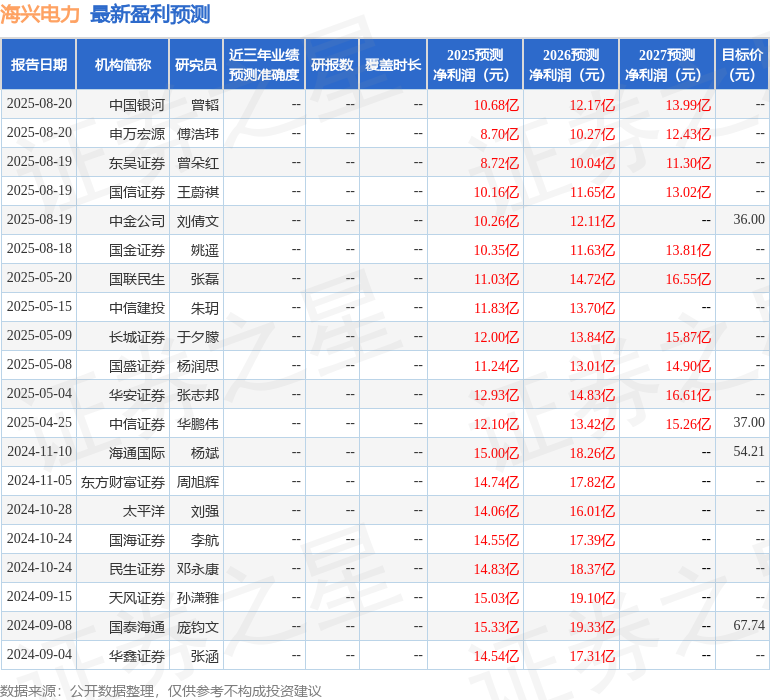Click analyst 姚遥

(204, 250)
